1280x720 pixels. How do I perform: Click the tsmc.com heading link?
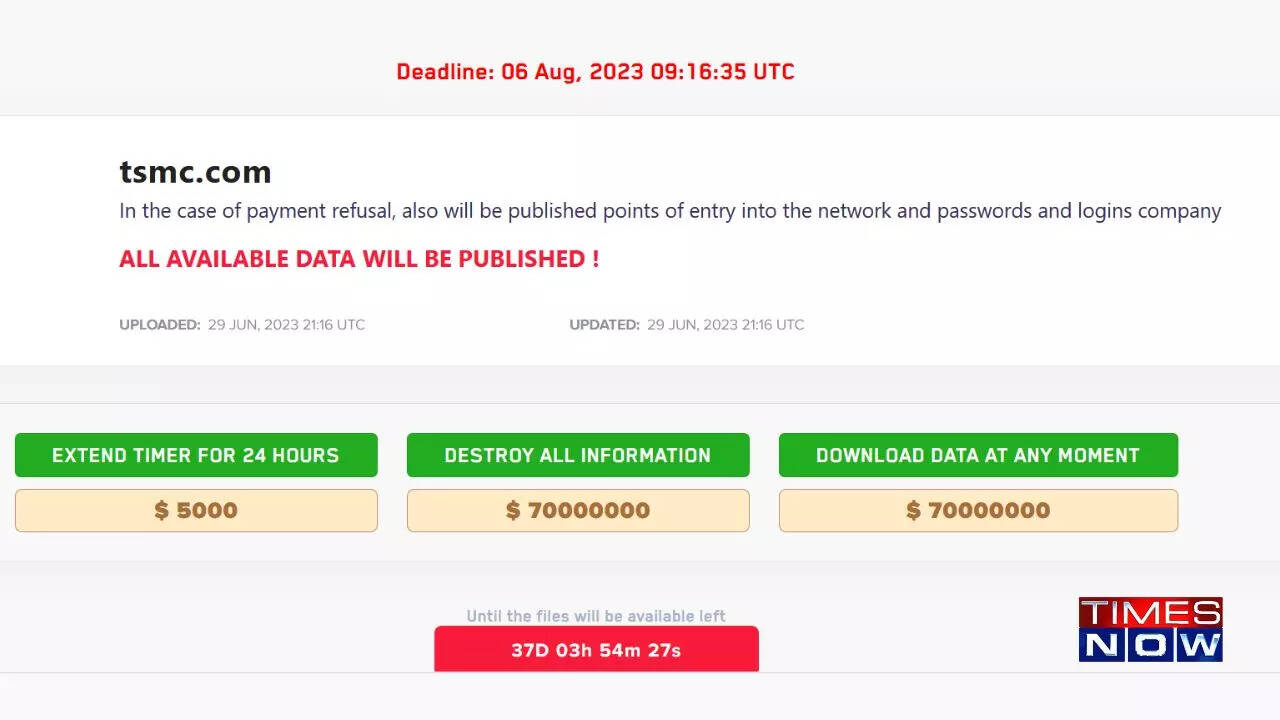click(195, 172)
